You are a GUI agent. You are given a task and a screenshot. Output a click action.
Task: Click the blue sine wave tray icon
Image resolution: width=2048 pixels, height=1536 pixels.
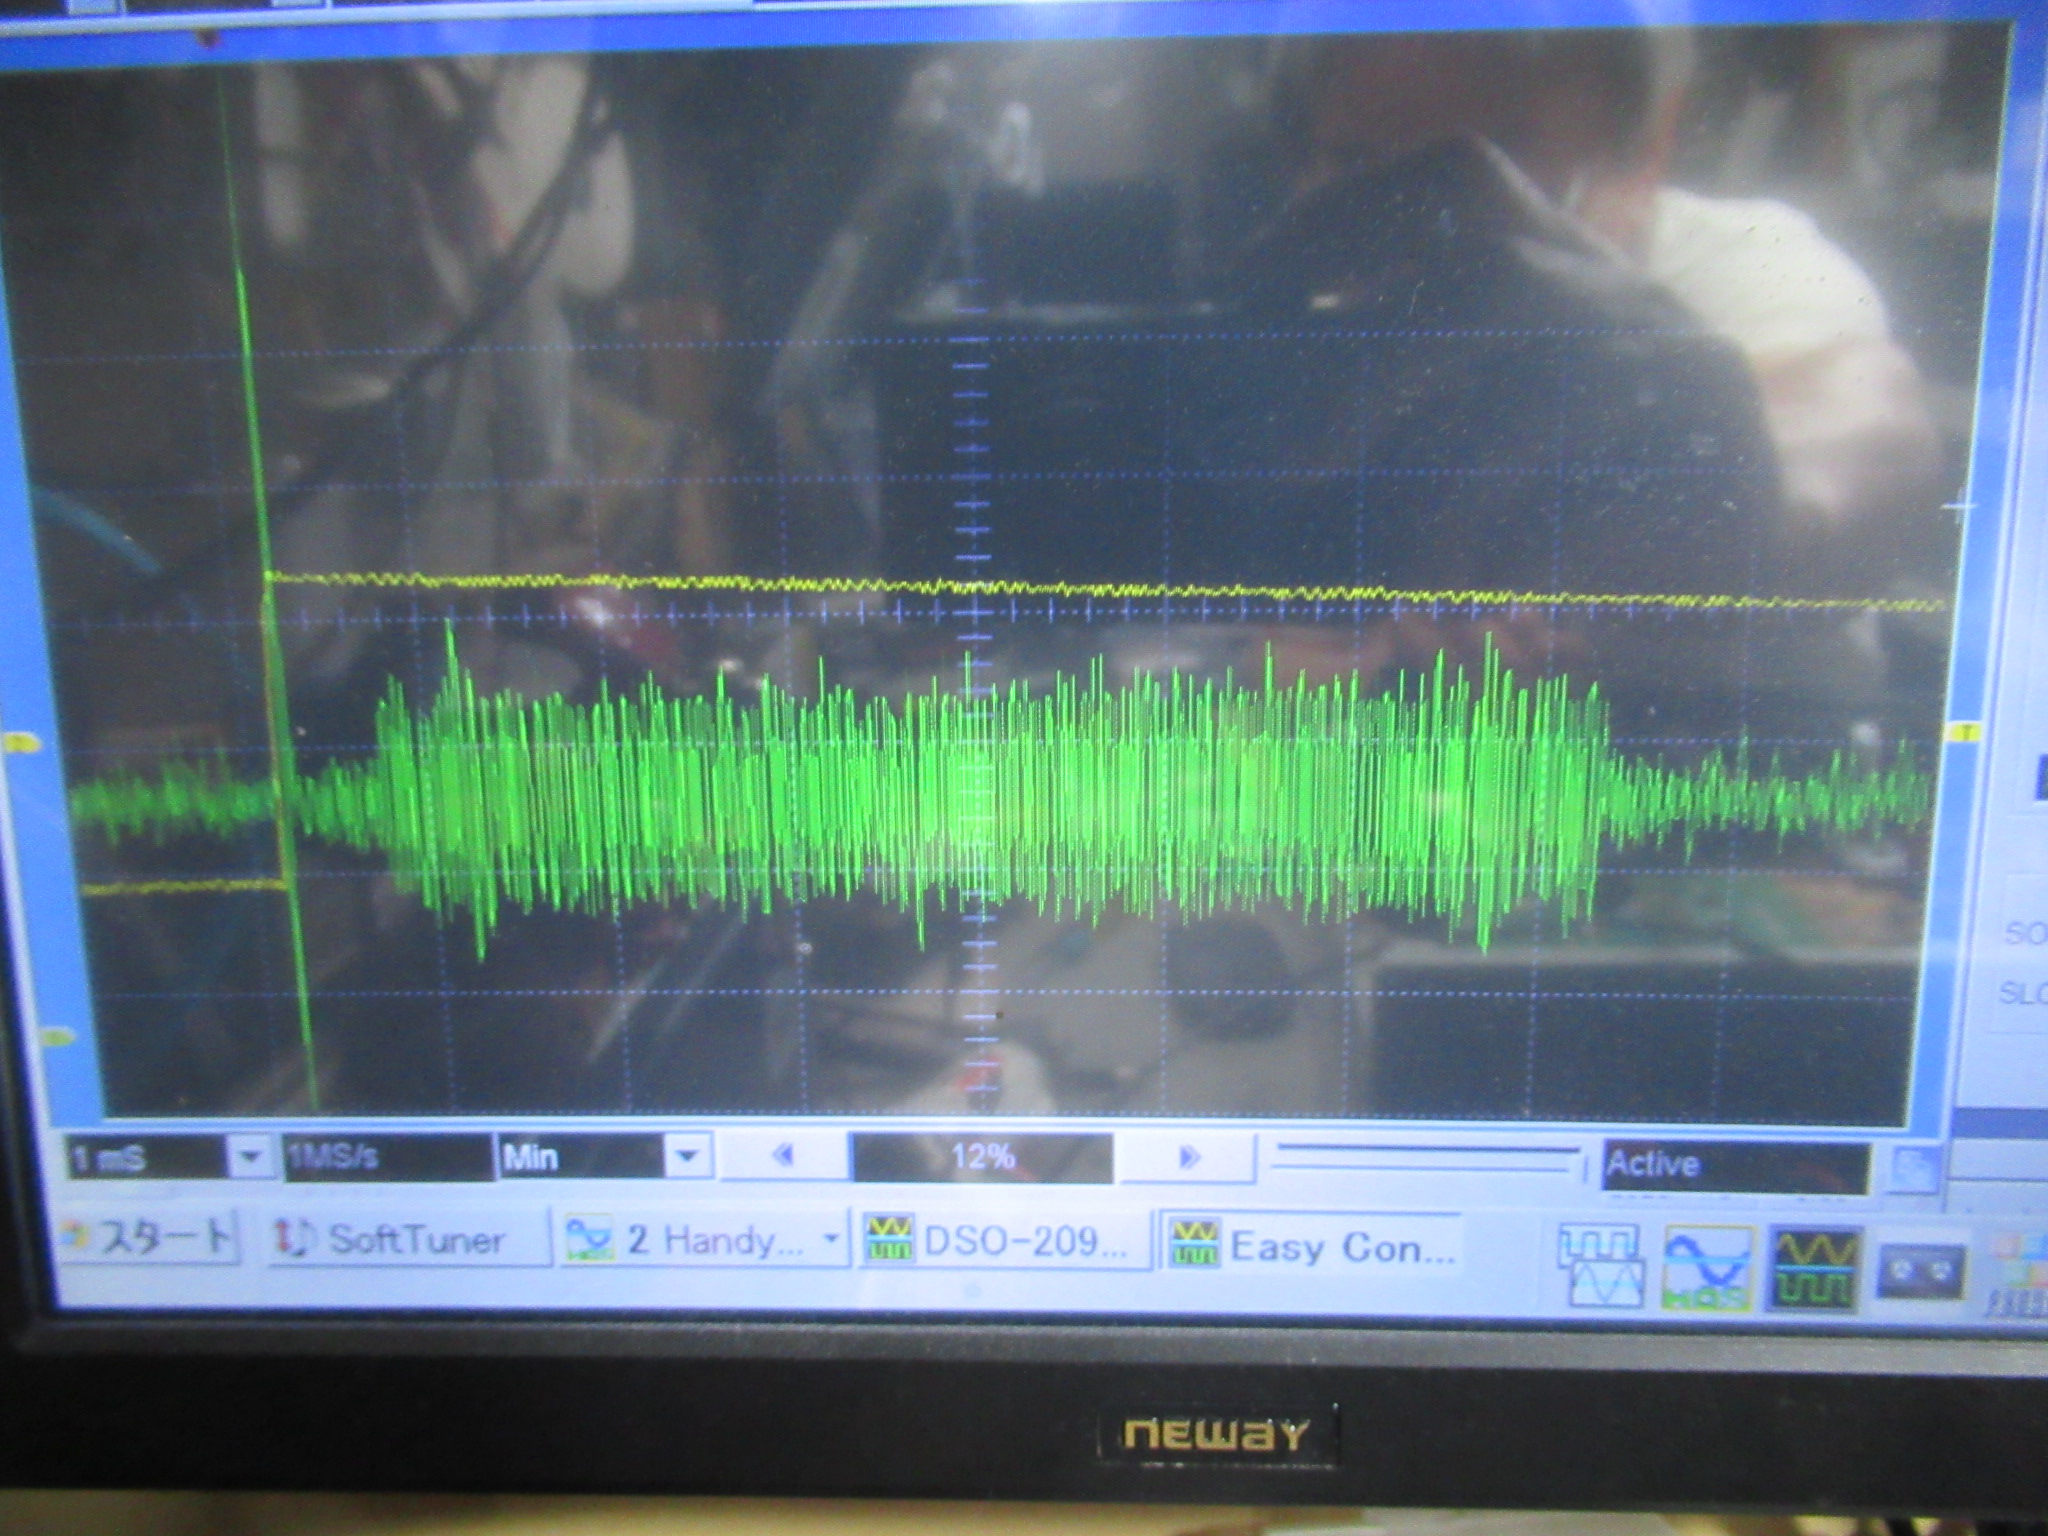point(1708,1268)
